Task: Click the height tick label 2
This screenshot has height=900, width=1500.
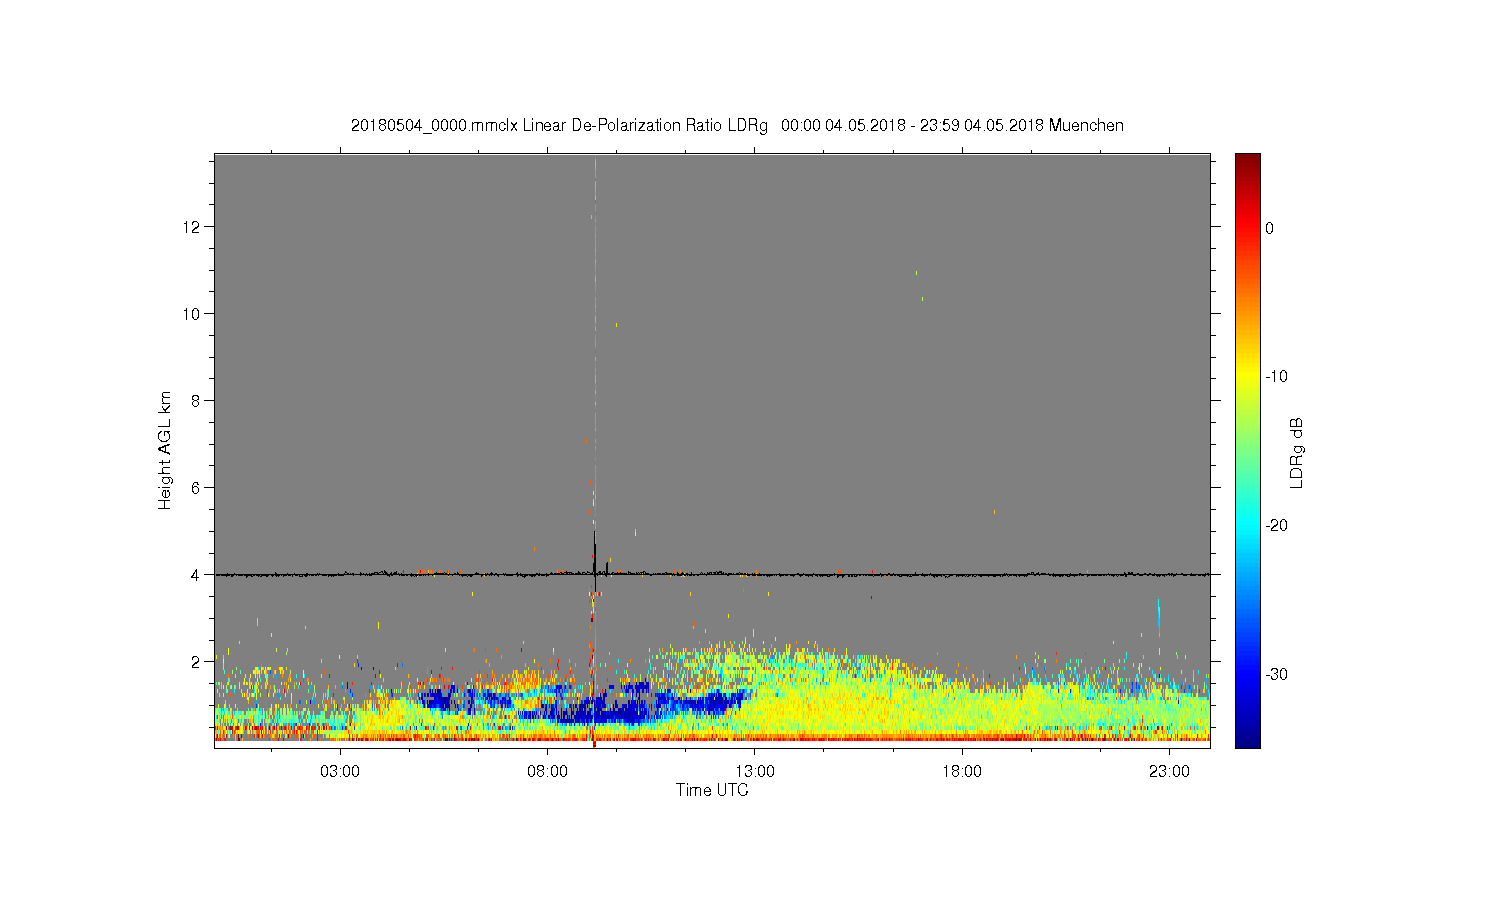Action: [196, 662]
